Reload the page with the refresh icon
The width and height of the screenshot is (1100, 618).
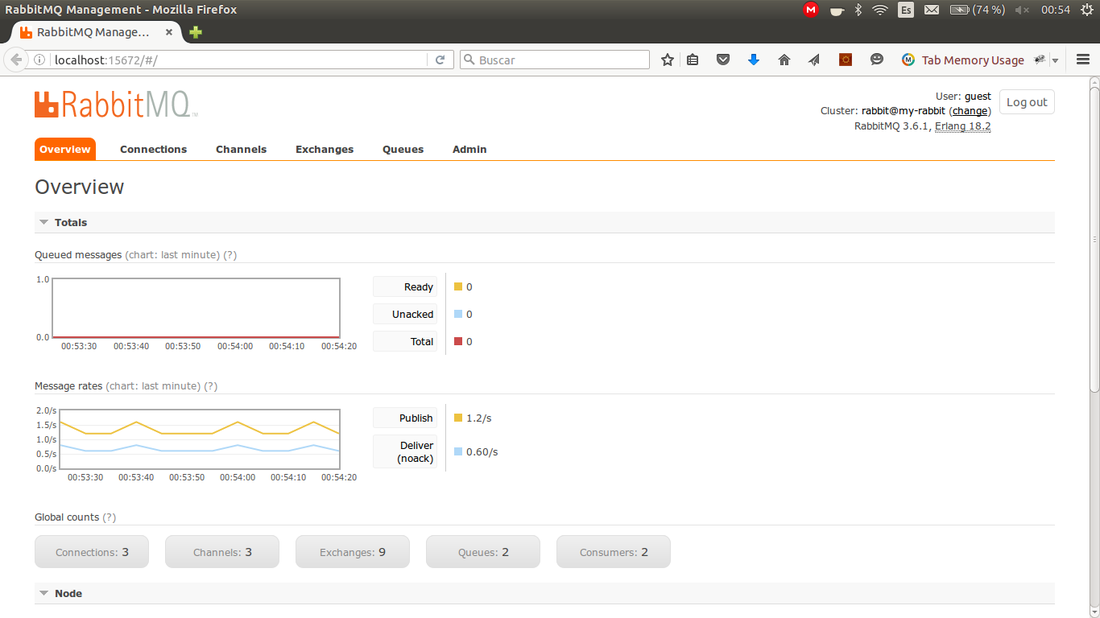440,60
